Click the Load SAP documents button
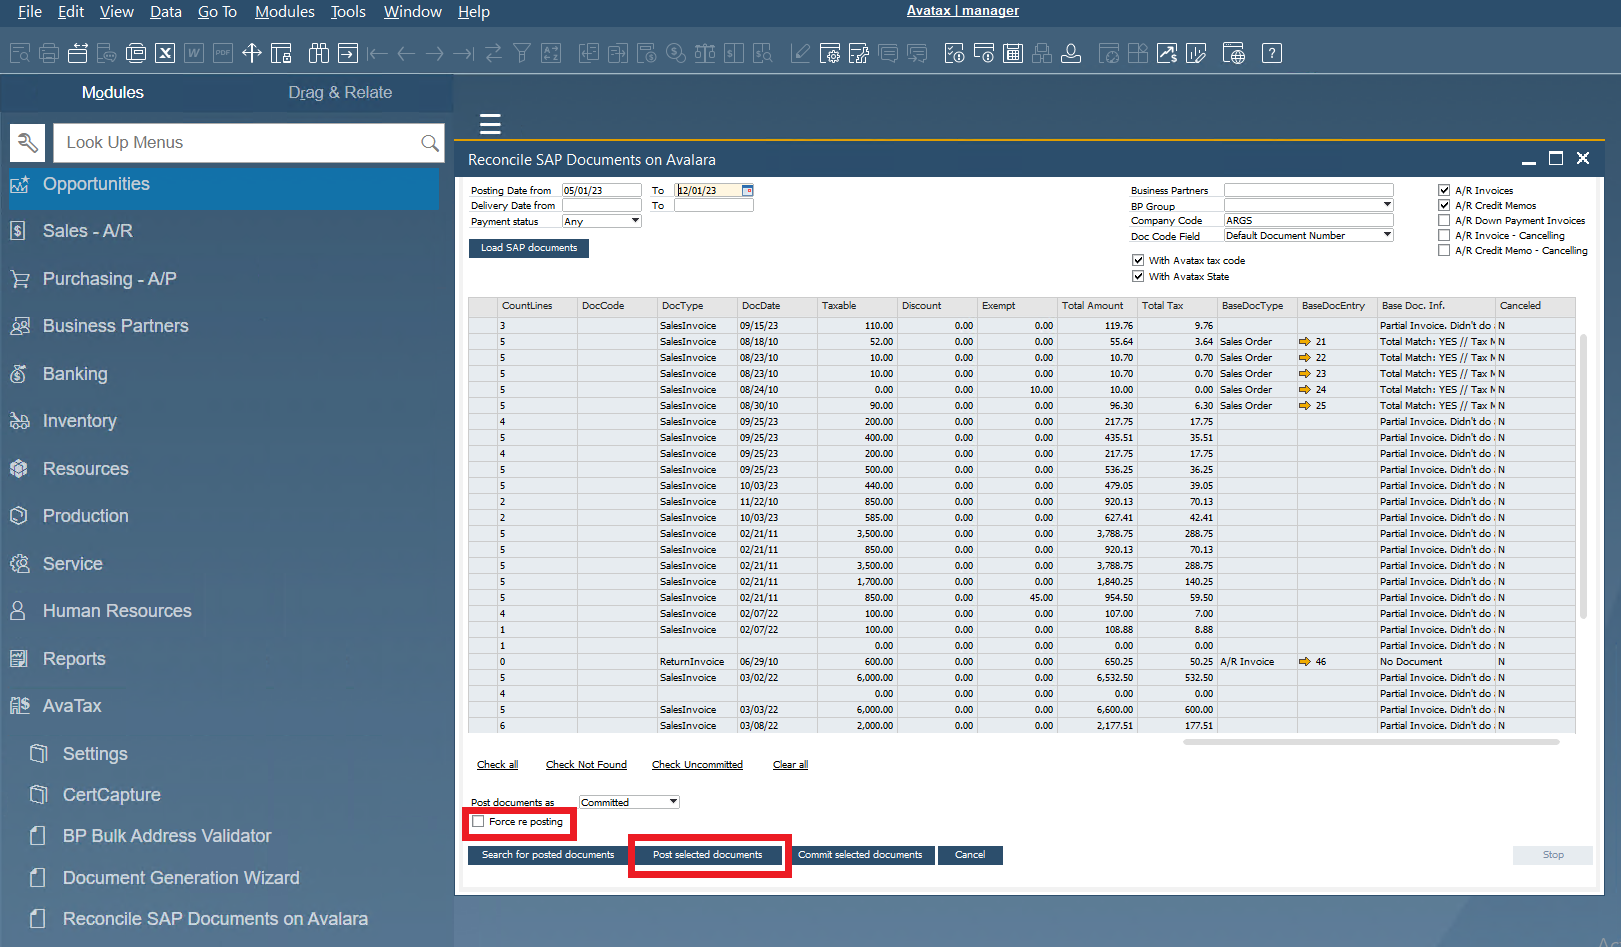 pos(528,248)
